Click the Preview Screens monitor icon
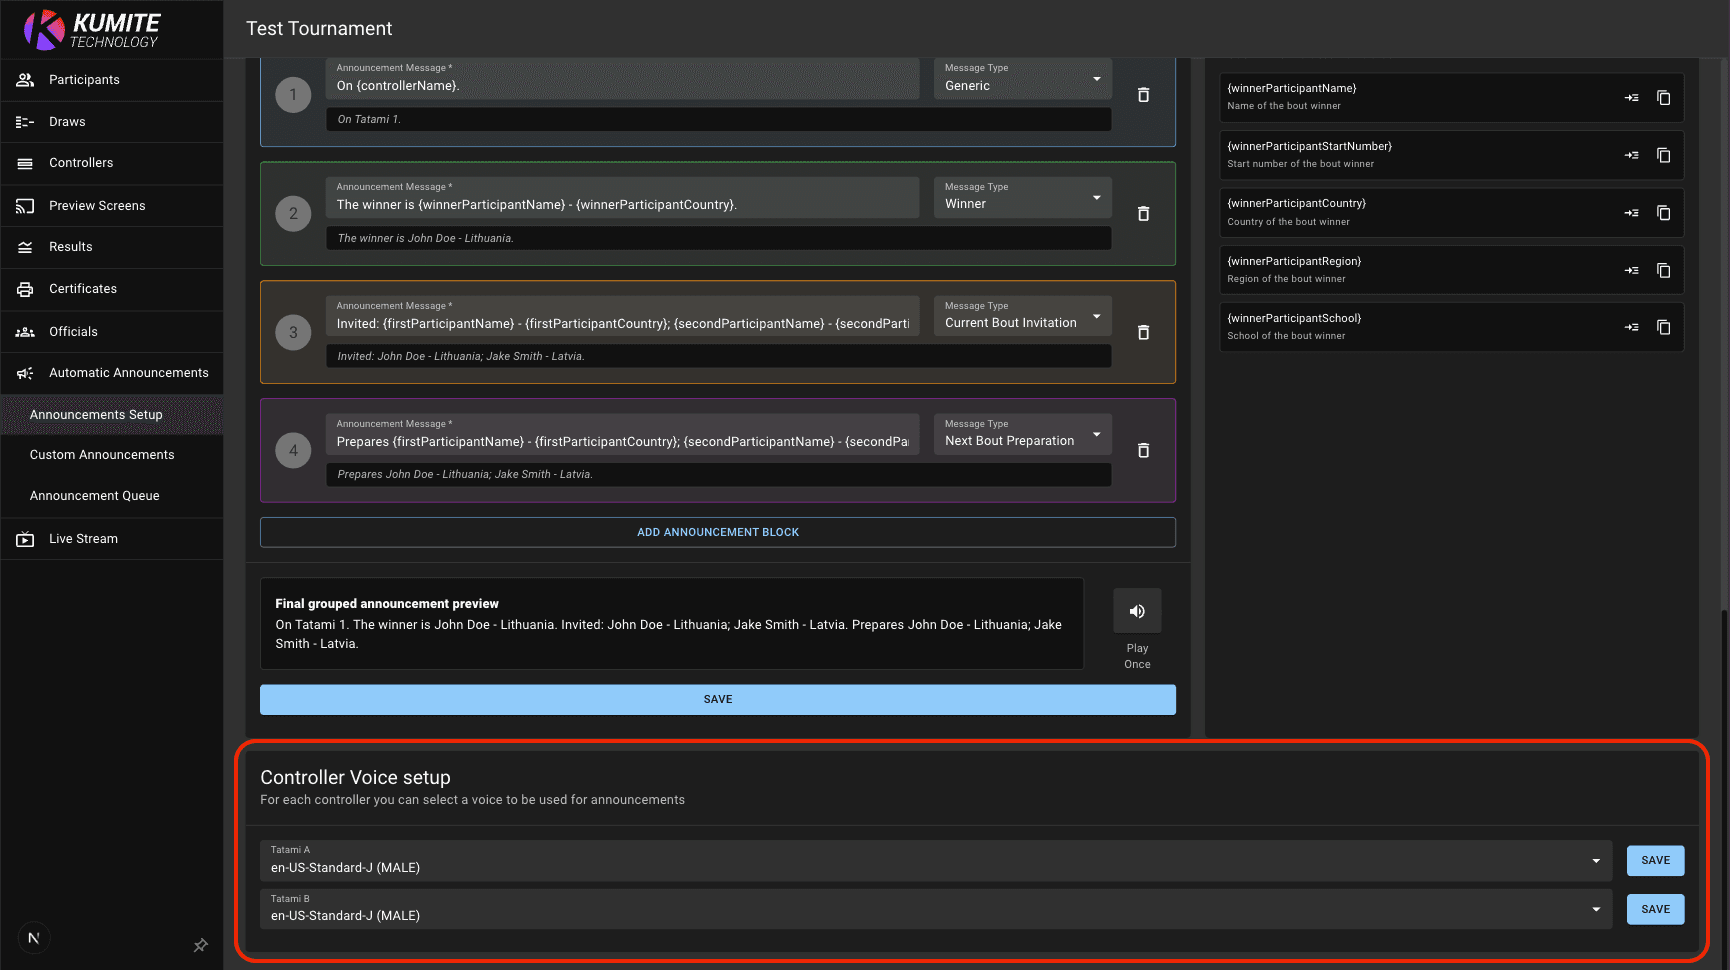This screenshot has width=1730, height=970. tap(25, 205)
